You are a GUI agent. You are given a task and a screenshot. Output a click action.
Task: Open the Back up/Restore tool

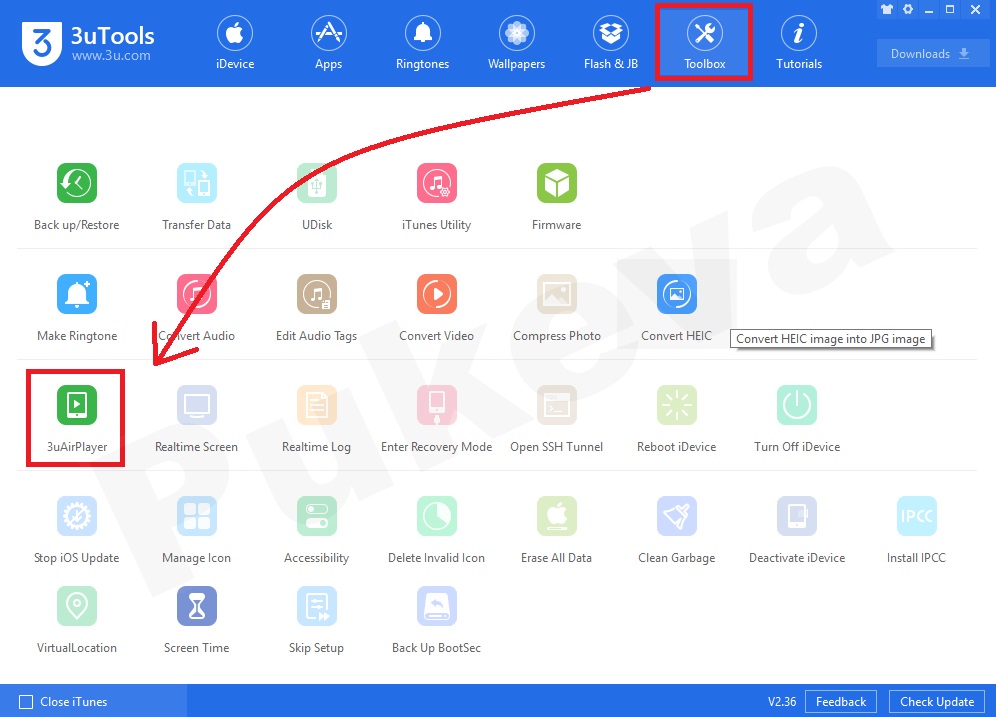click(76, 197)
